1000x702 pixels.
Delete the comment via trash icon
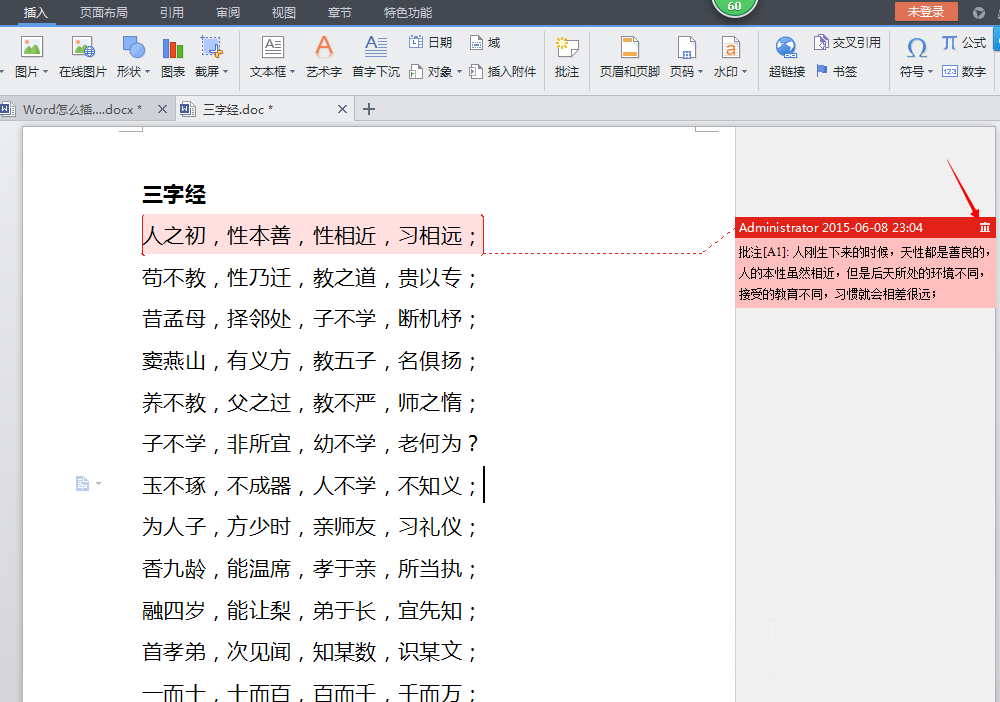[x=985, y=228]
